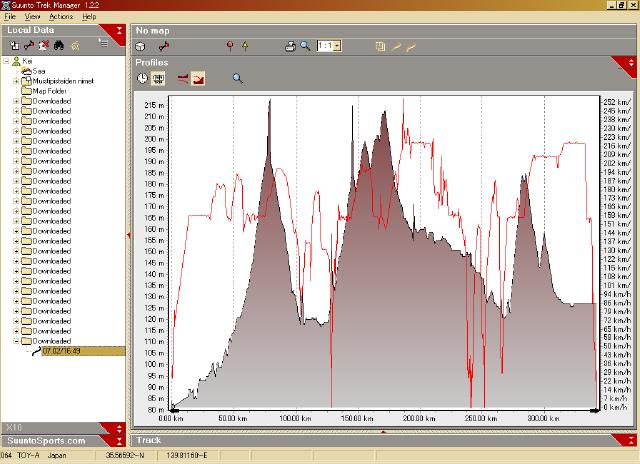
Task: Select the Saa tree item
Action: 39,71
